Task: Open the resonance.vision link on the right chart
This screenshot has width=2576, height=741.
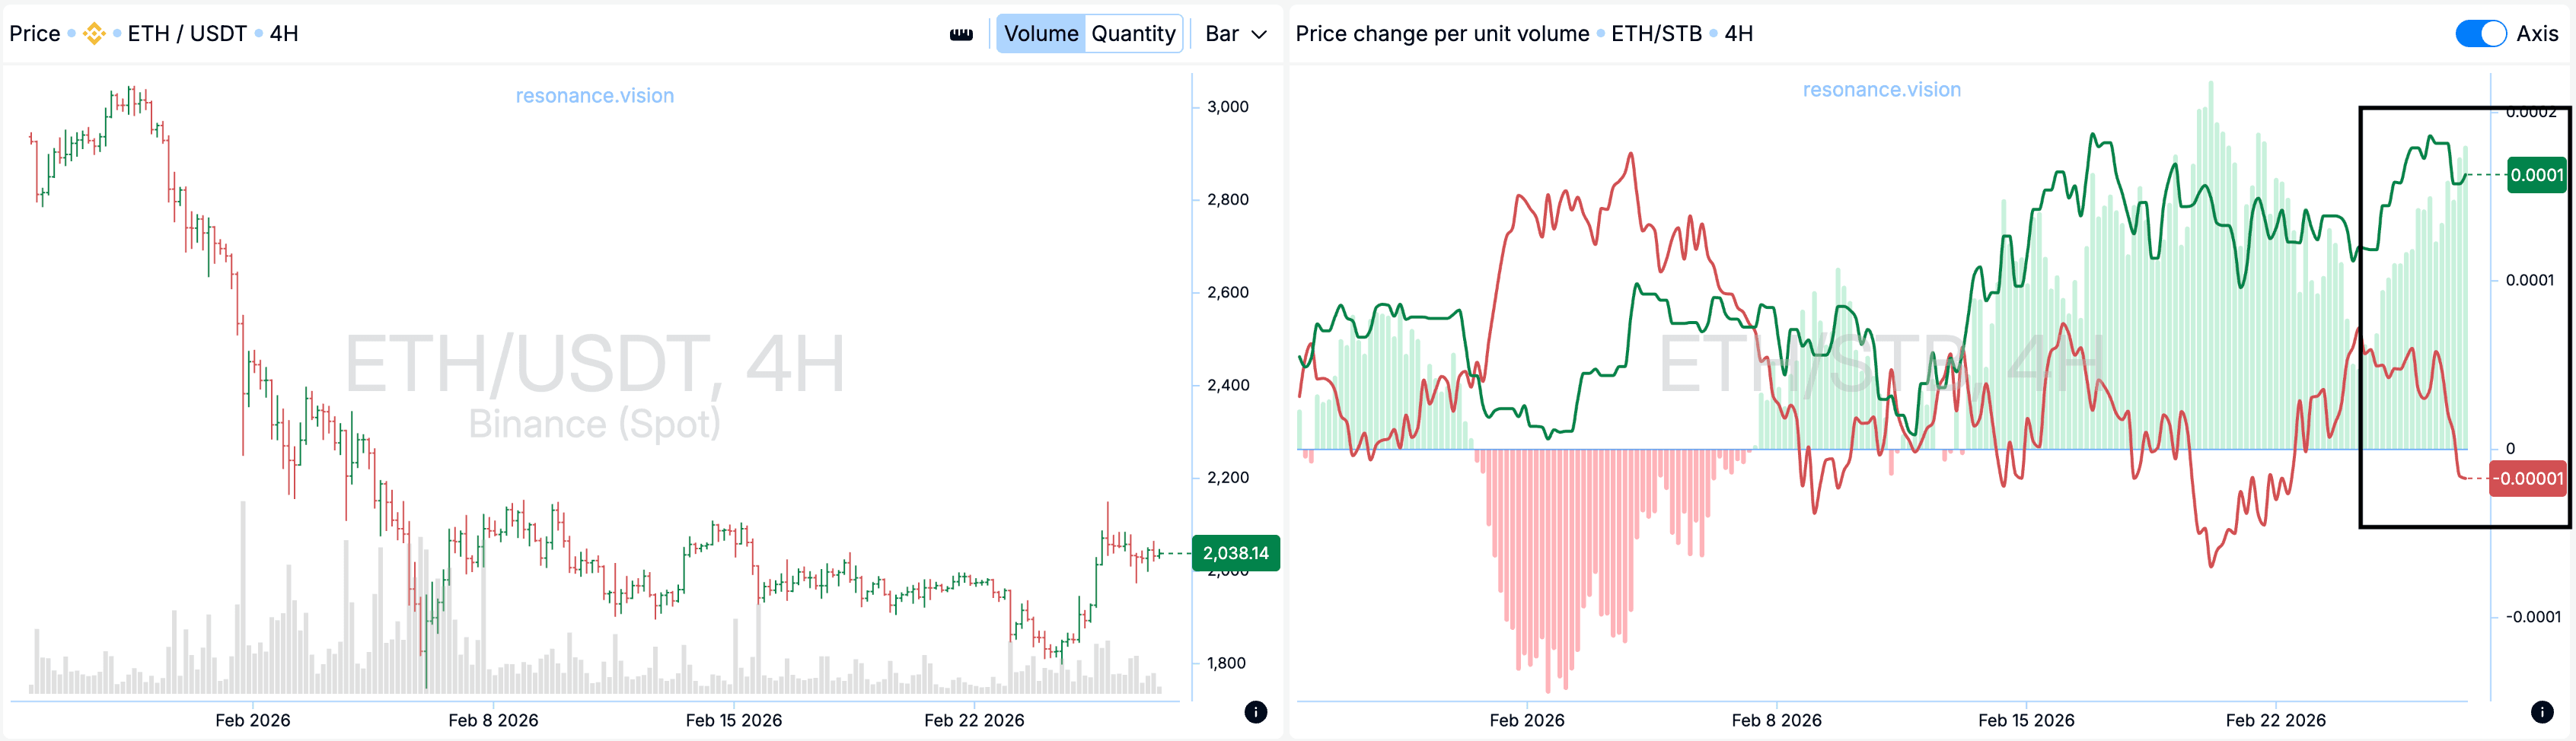Action: click(1881, 90)
